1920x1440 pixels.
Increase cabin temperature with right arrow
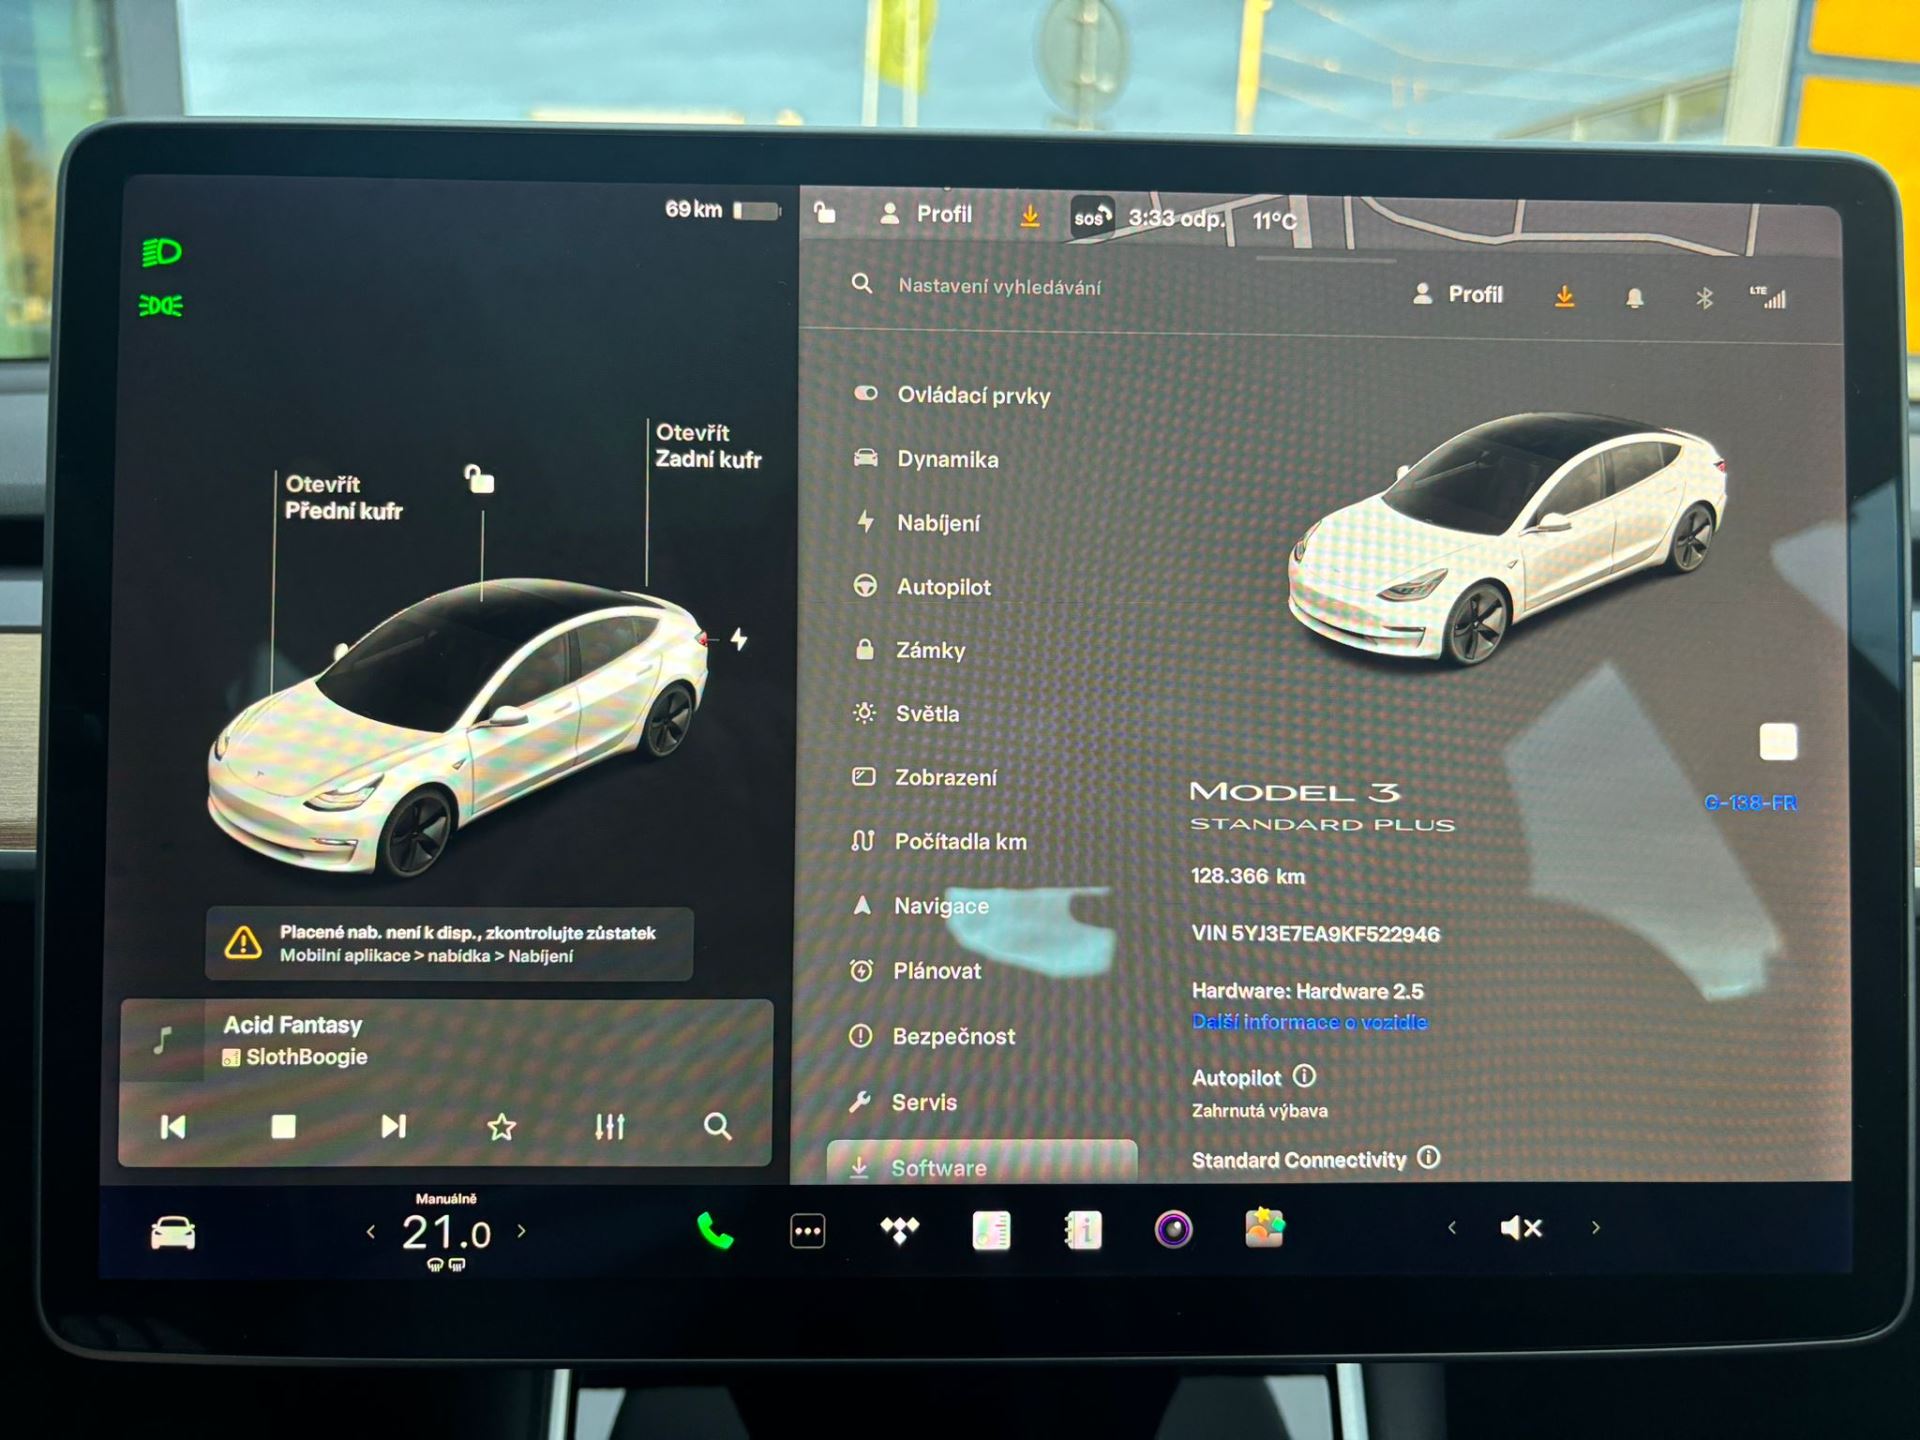[x=521, y=1231]
